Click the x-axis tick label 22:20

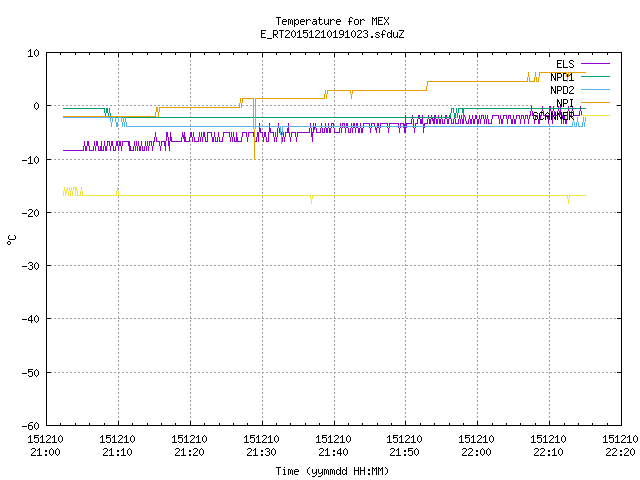(620, 452)
